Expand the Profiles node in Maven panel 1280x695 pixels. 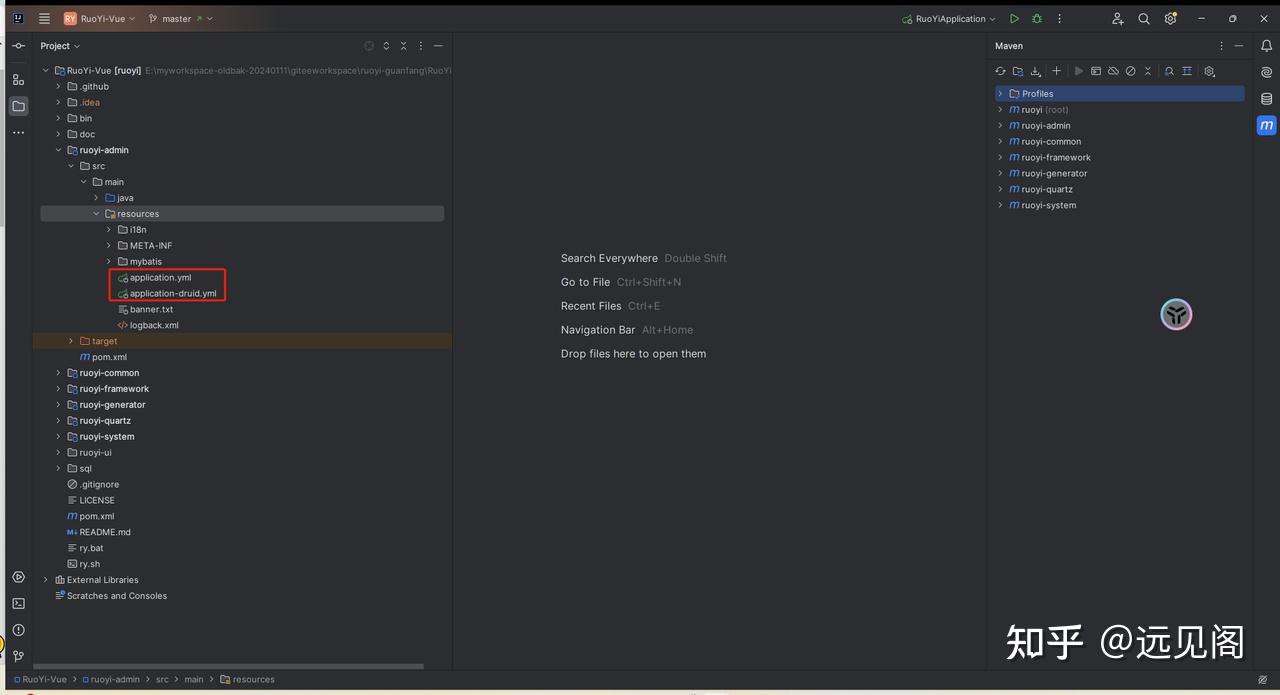click(1000, 93)
